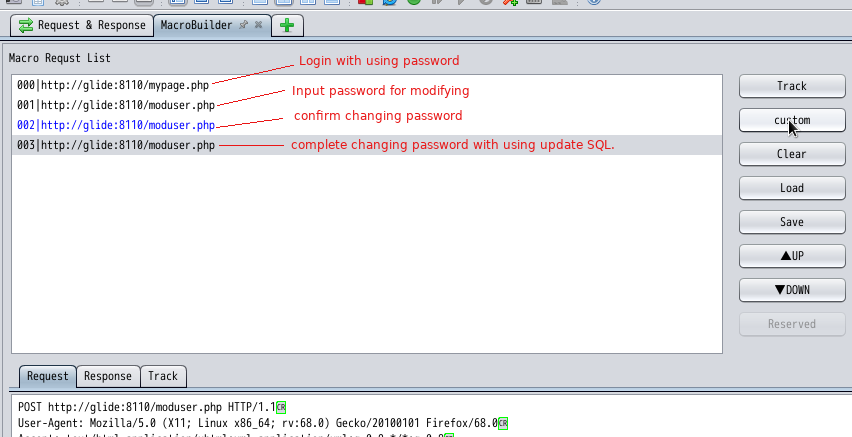Click the pin icon on MacroBuilder tab
The image size is (852, 437).
[x=244, y=25]
